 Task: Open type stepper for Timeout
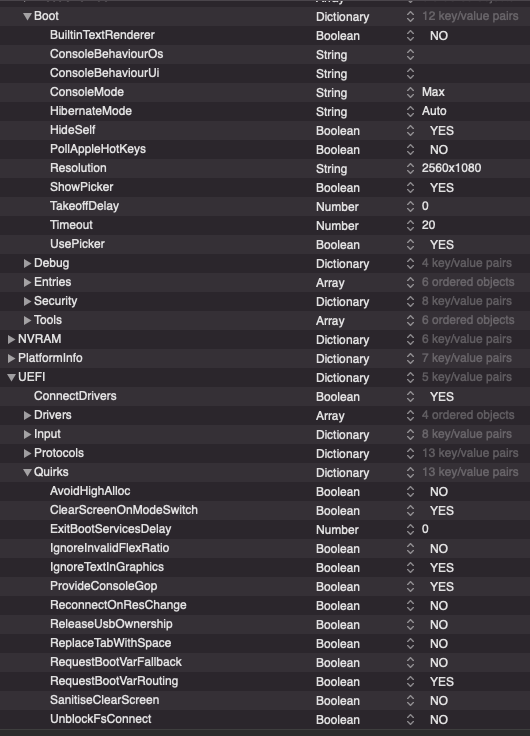click(410, 225)
